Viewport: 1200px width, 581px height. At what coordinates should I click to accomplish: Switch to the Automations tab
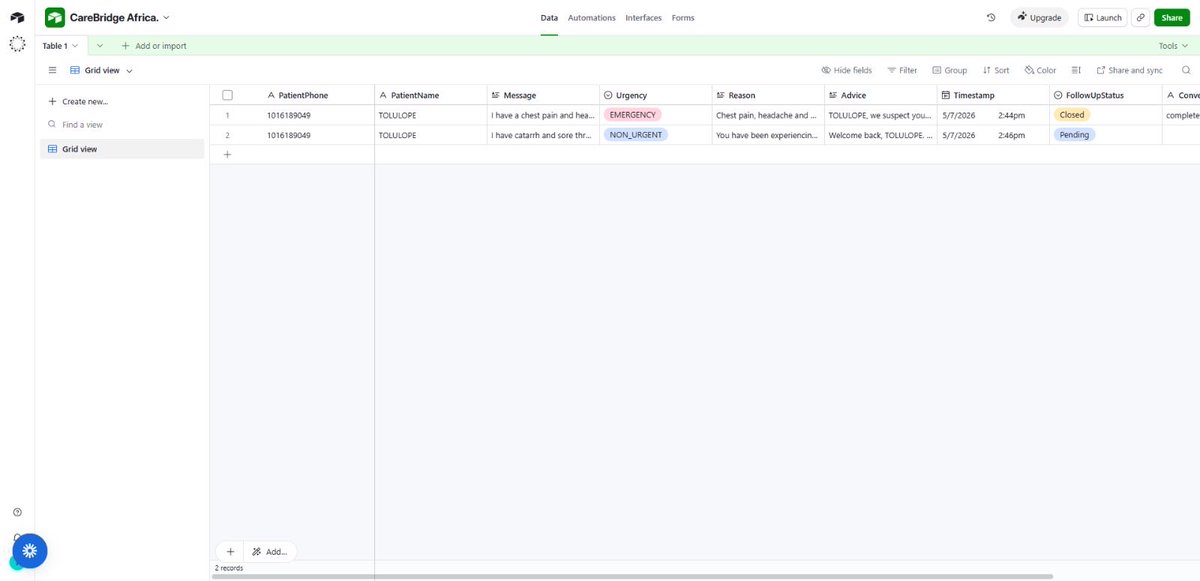(592, 18)
